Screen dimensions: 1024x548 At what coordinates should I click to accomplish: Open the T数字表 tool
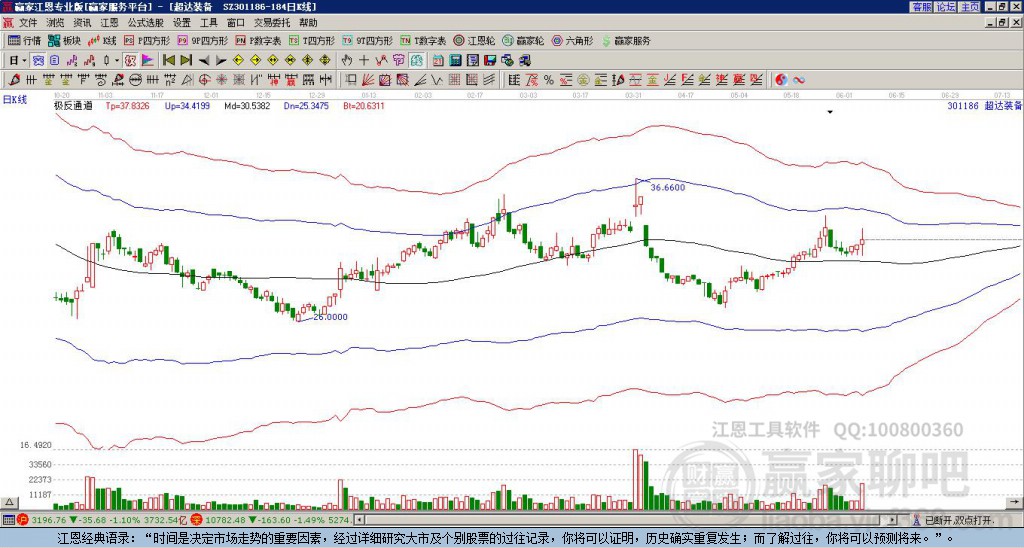point(423,40)
